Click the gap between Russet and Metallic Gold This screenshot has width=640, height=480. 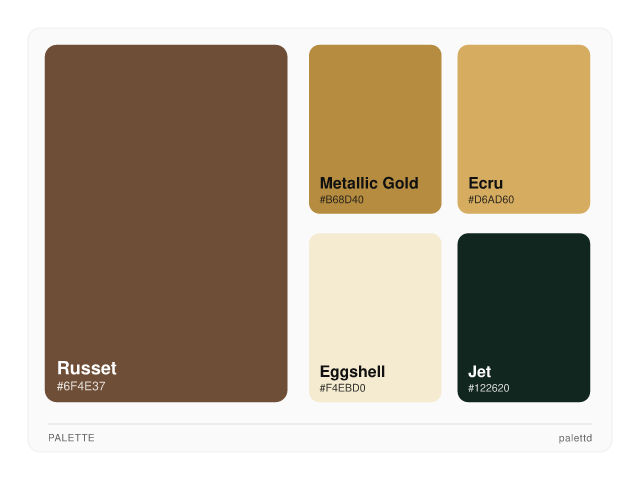tap(298, 130)
